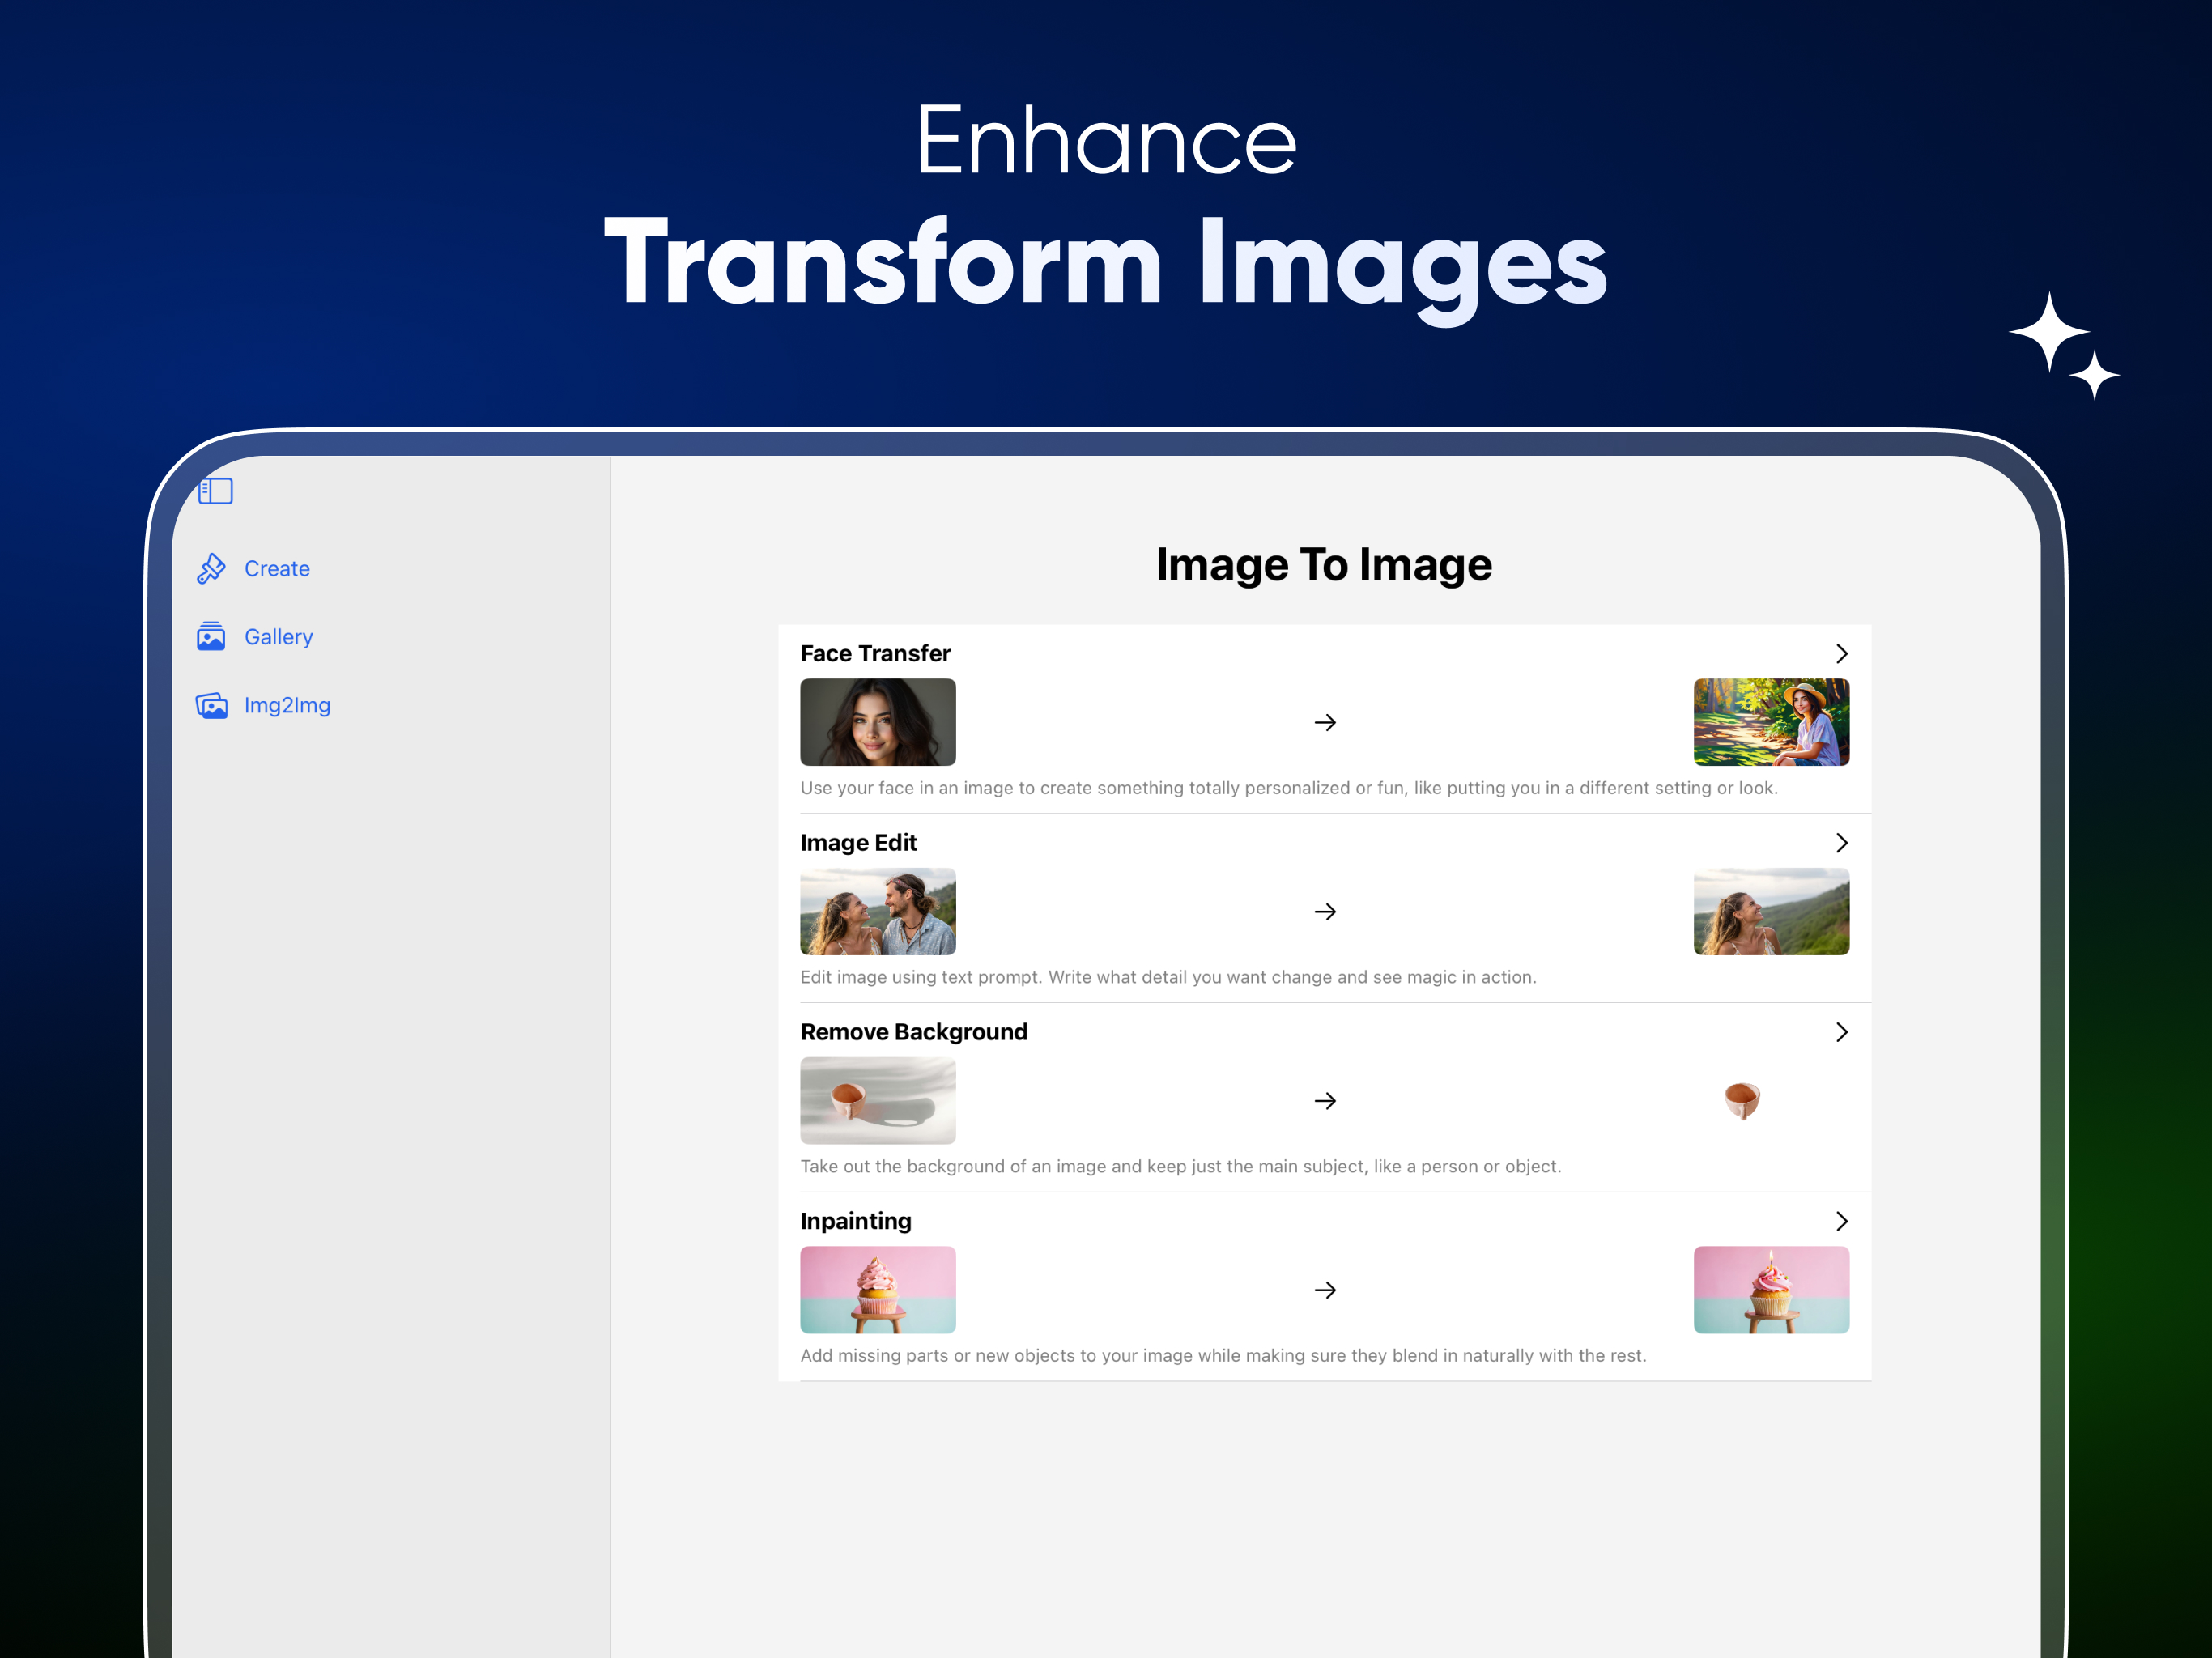Click cupcake with candle result thumbnail
Image resolution: width=2212 pixels, height=1658 pixels.
pos(1770,1289)
